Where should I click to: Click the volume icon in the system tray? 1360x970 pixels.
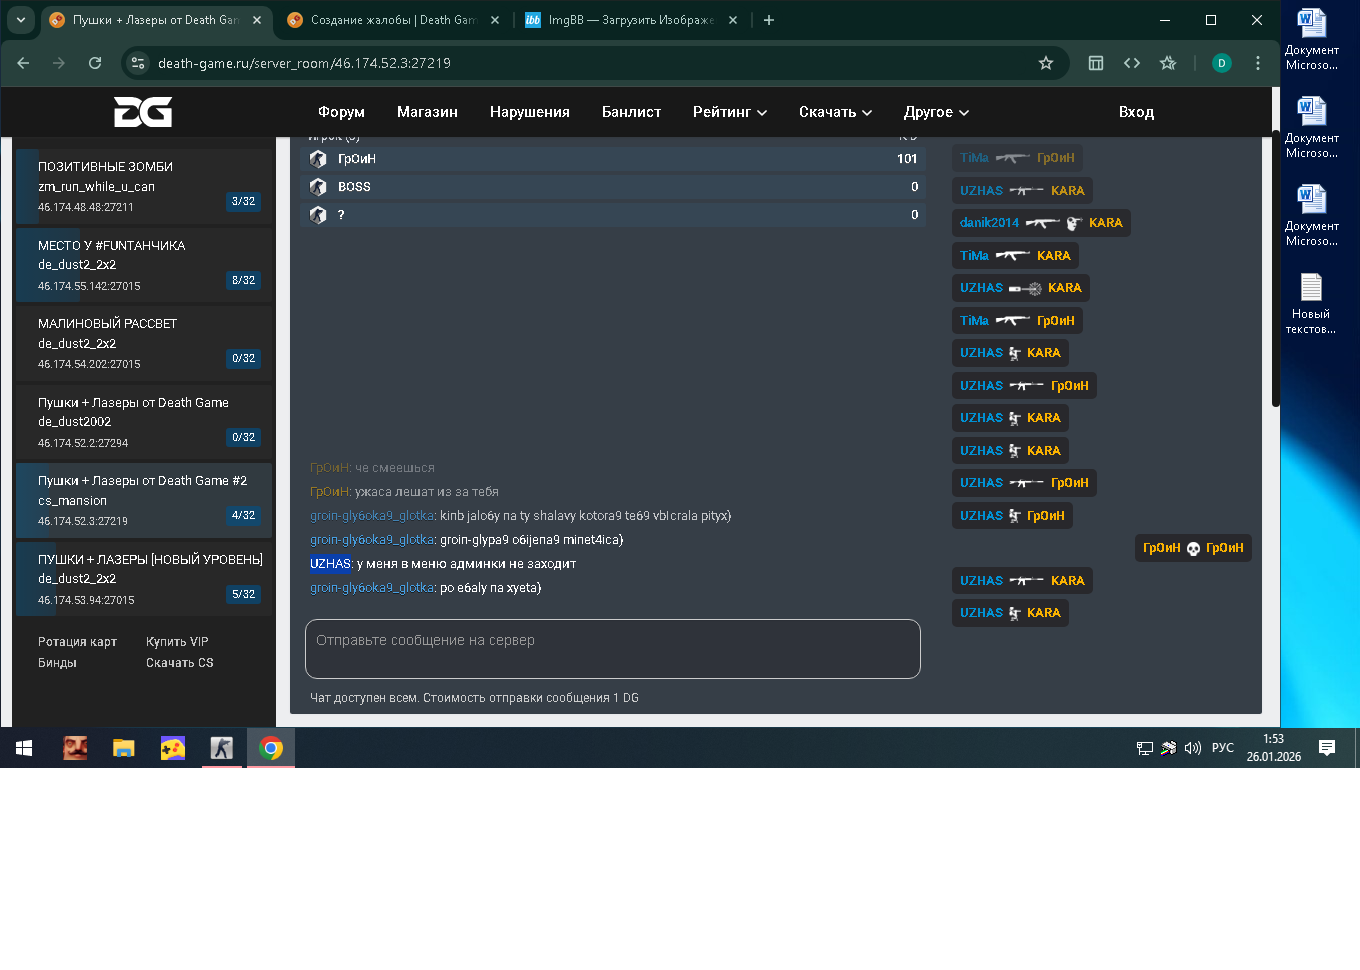pyautogui.click(x=1192, y=748)
